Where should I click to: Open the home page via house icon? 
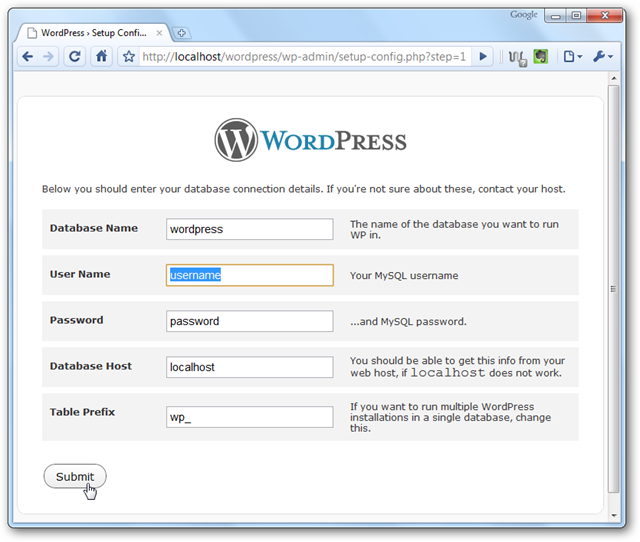[x=101, y=56]
